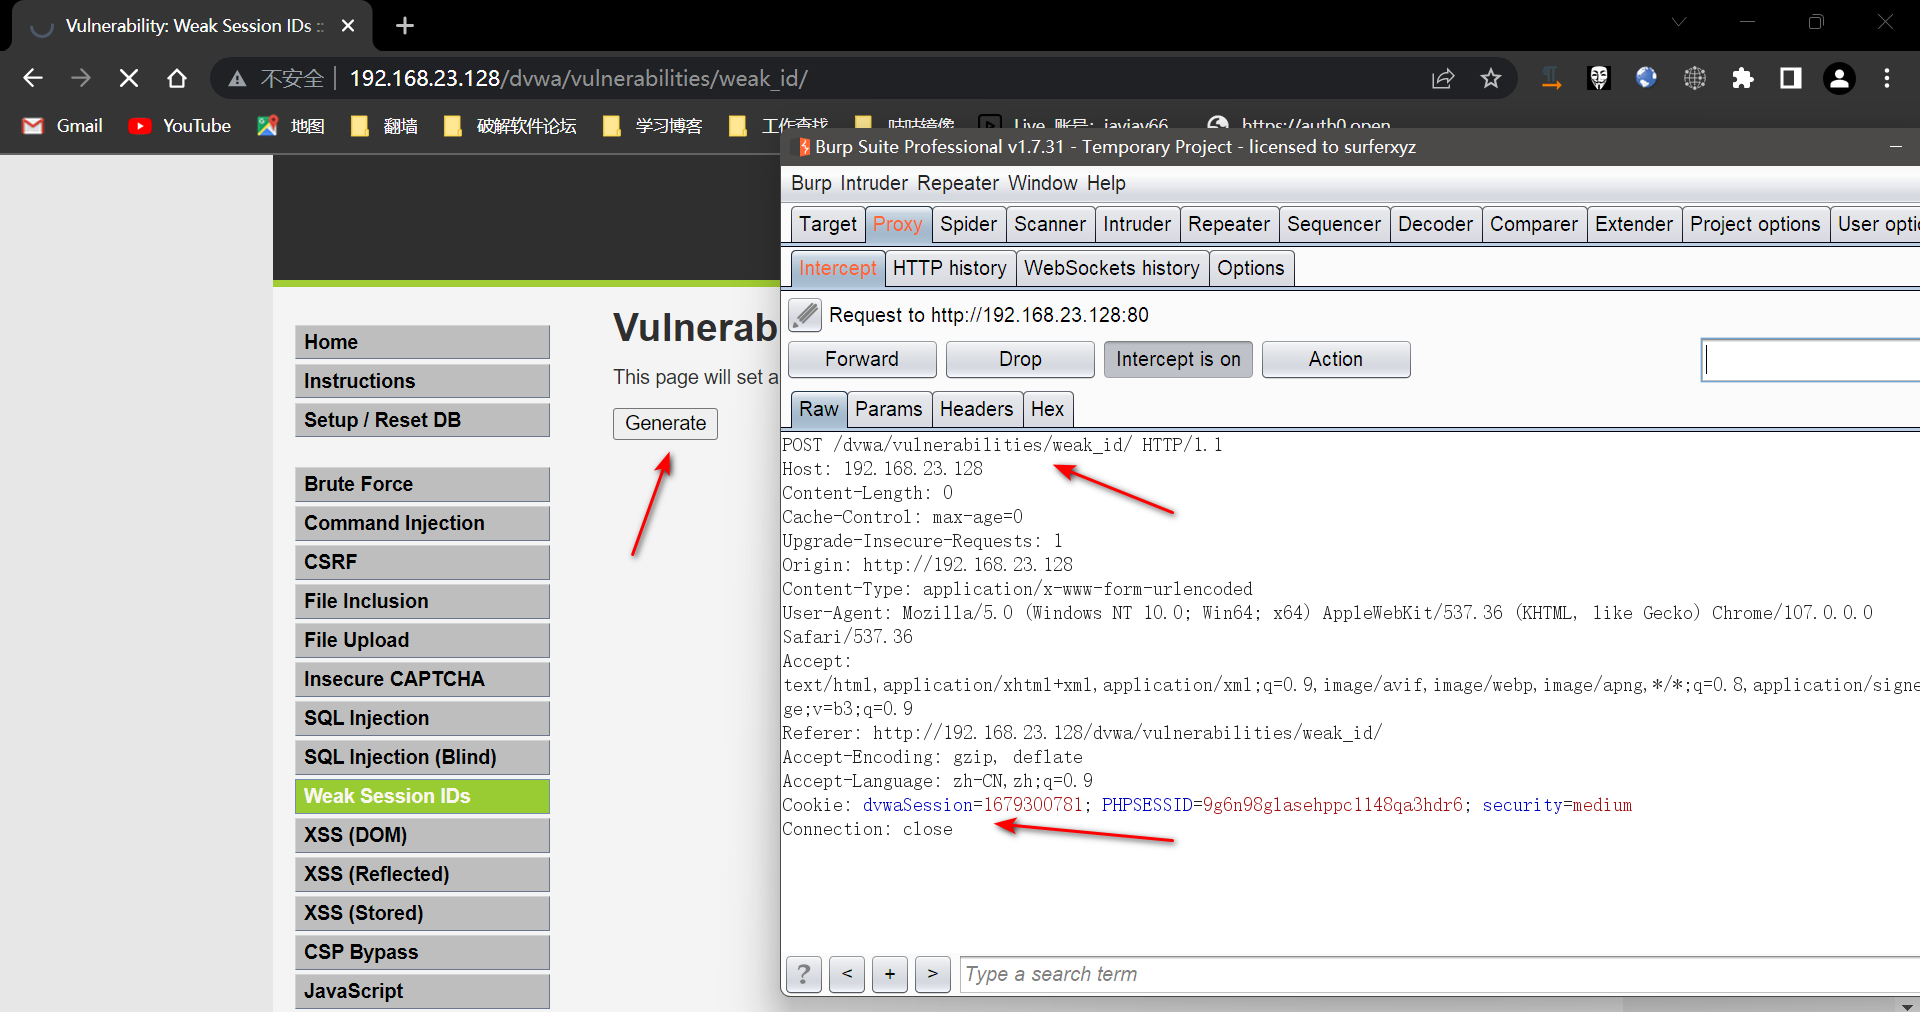Image resolution: width=1920 pixels, height=1012 pixels.
Task: Click the help question mark button in search bar
Action: click(804, 974)
